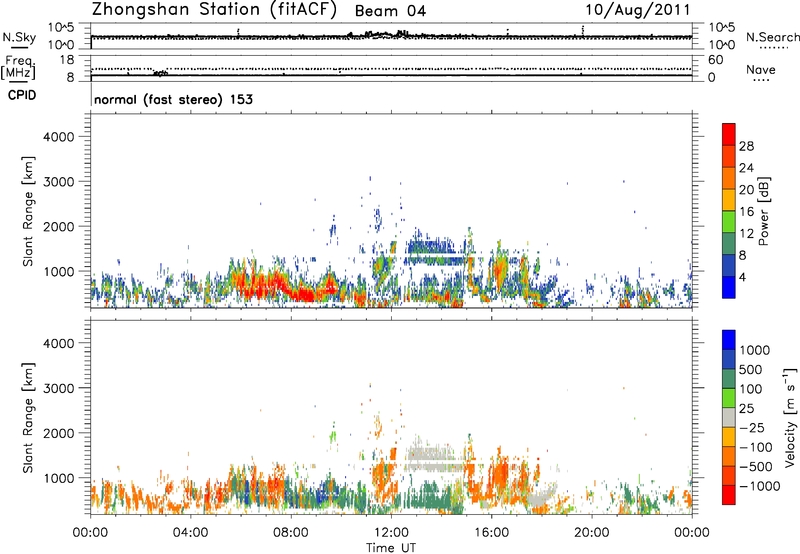
Task: Click the date 10/Aug/2011
Action: (638, 10)
